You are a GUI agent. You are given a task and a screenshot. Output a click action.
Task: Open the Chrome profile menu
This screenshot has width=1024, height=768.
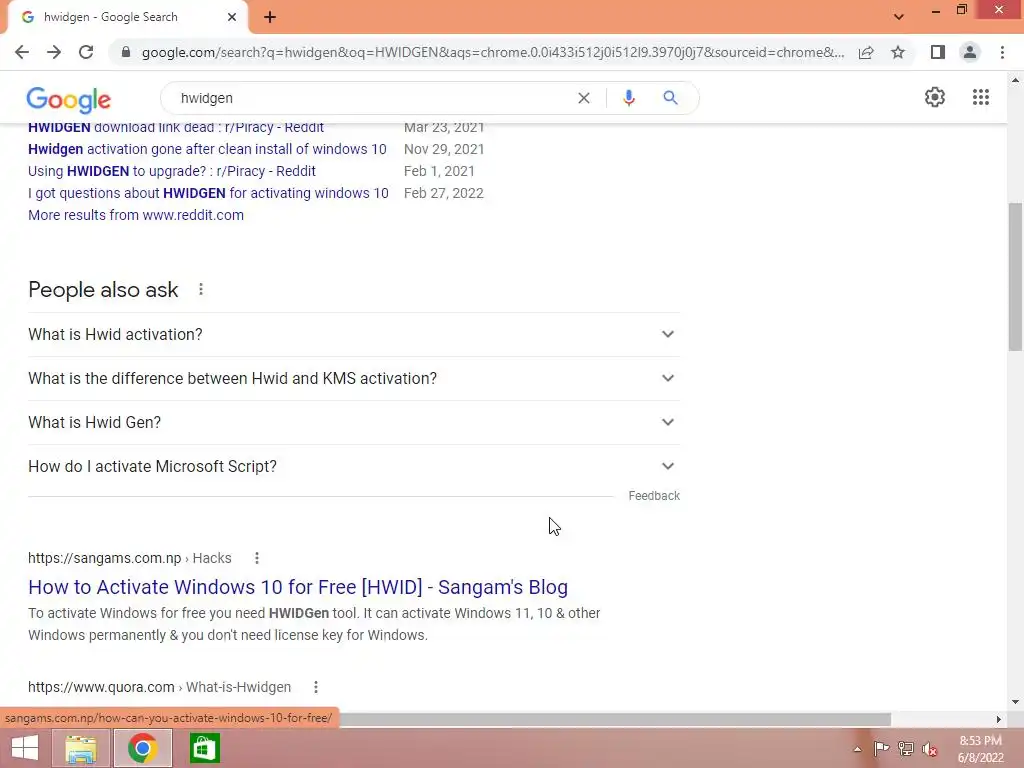click(x=970, y=52)
